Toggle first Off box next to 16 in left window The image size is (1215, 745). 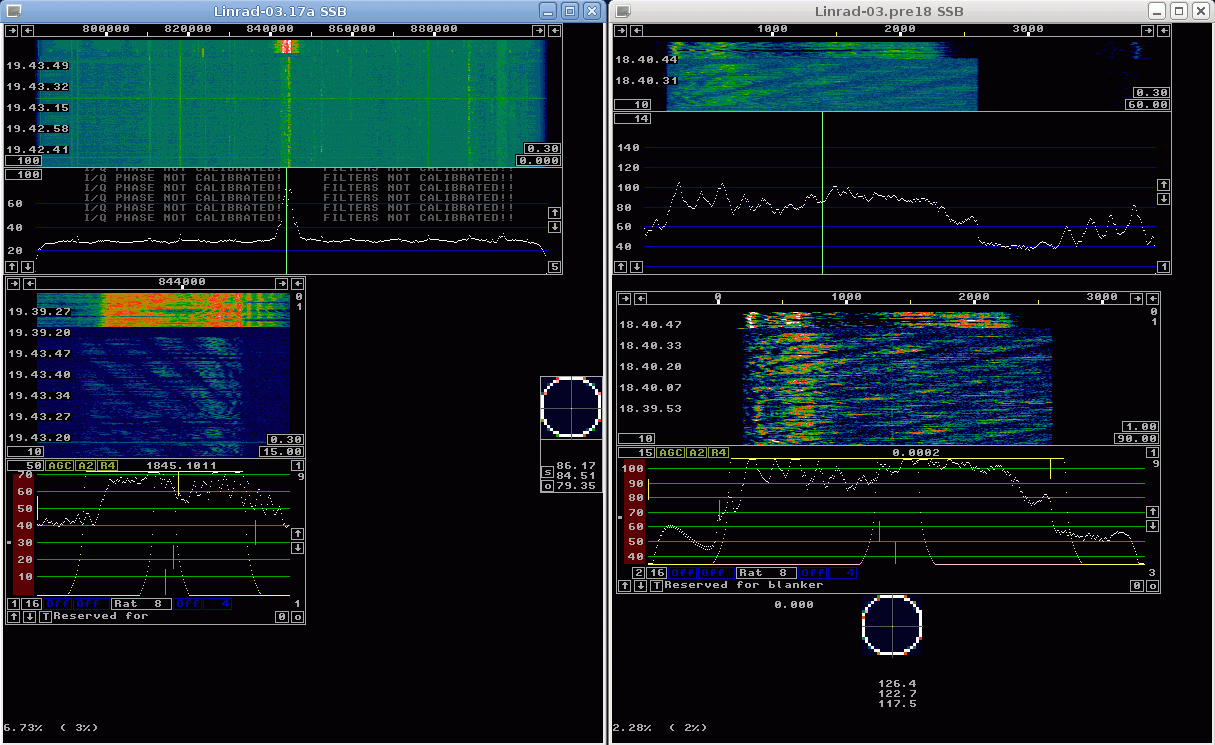(58, 603)
